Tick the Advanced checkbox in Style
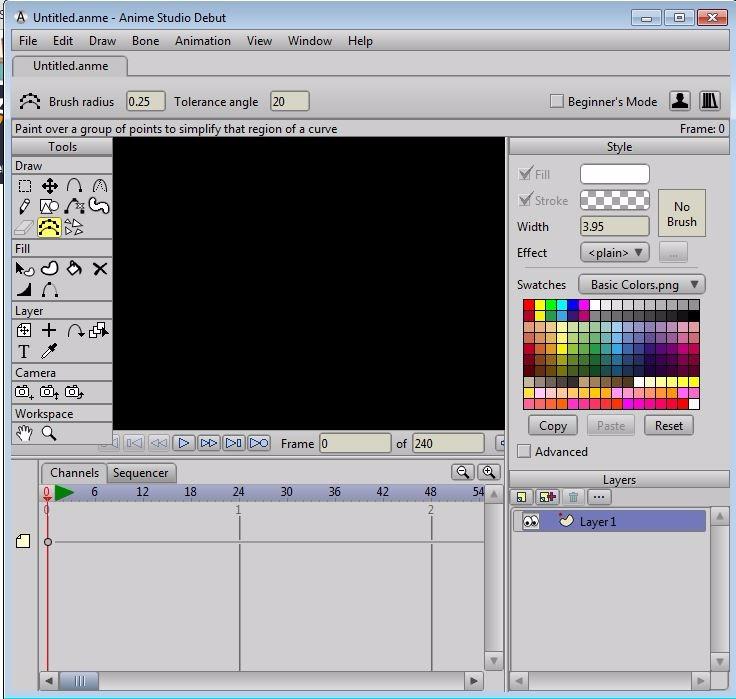The width and height of the screenshot is (736, 699). (x=525, y=452)
